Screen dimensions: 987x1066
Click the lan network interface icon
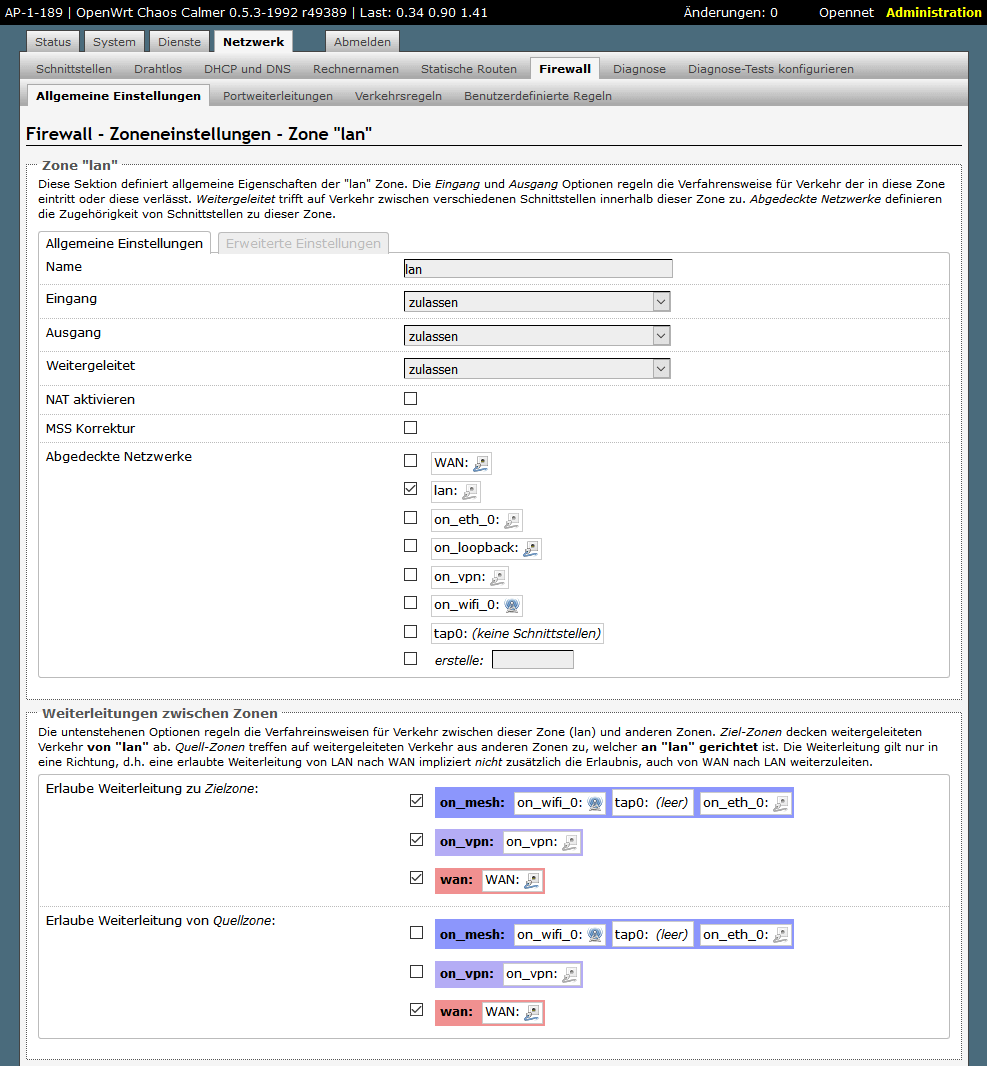point(469,492)
